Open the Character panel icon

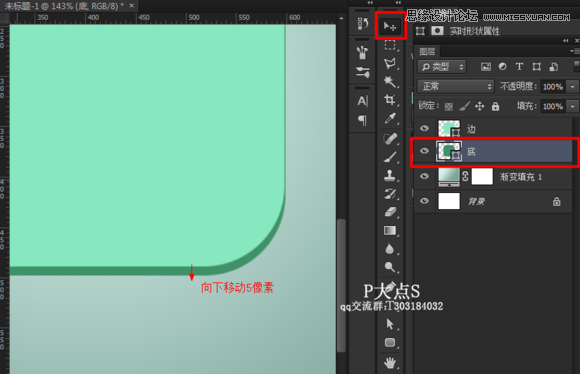pos(362,101)
